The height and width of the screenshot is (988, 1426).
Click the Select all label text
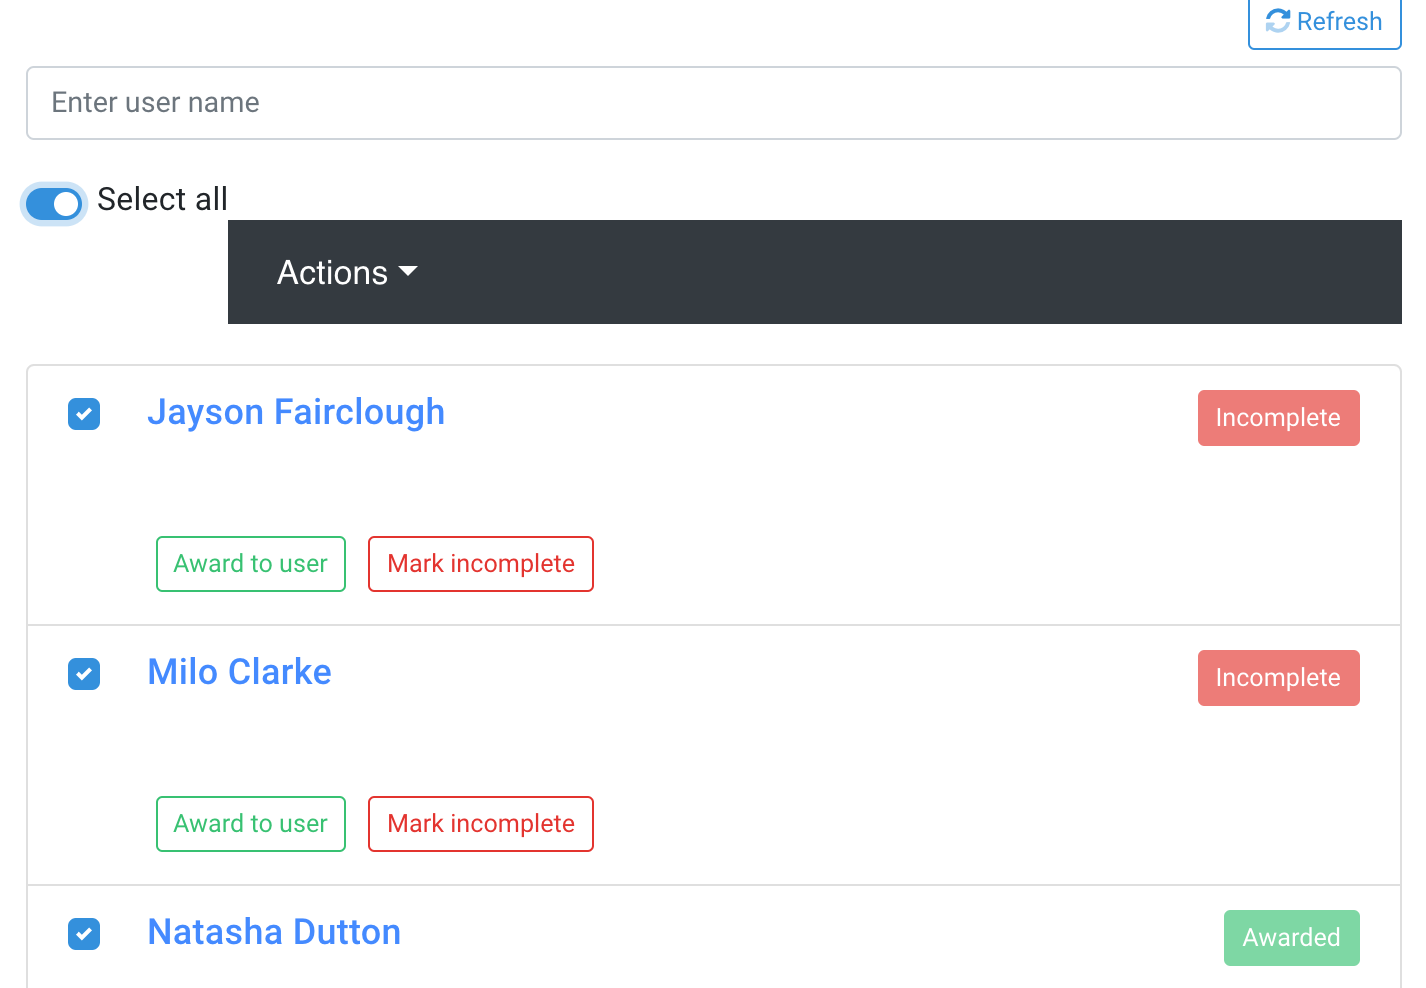[x=162, y=199]
